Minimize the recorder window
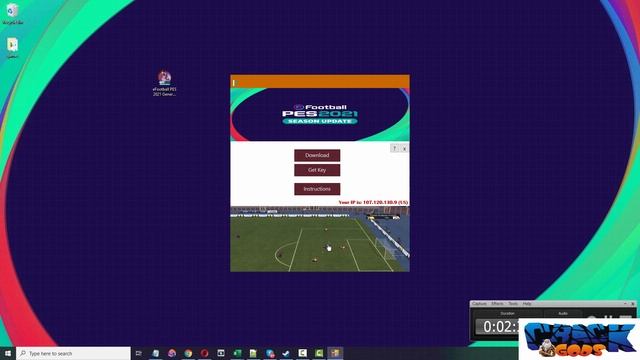Screen dimensions: 640x360 [625, 304]
